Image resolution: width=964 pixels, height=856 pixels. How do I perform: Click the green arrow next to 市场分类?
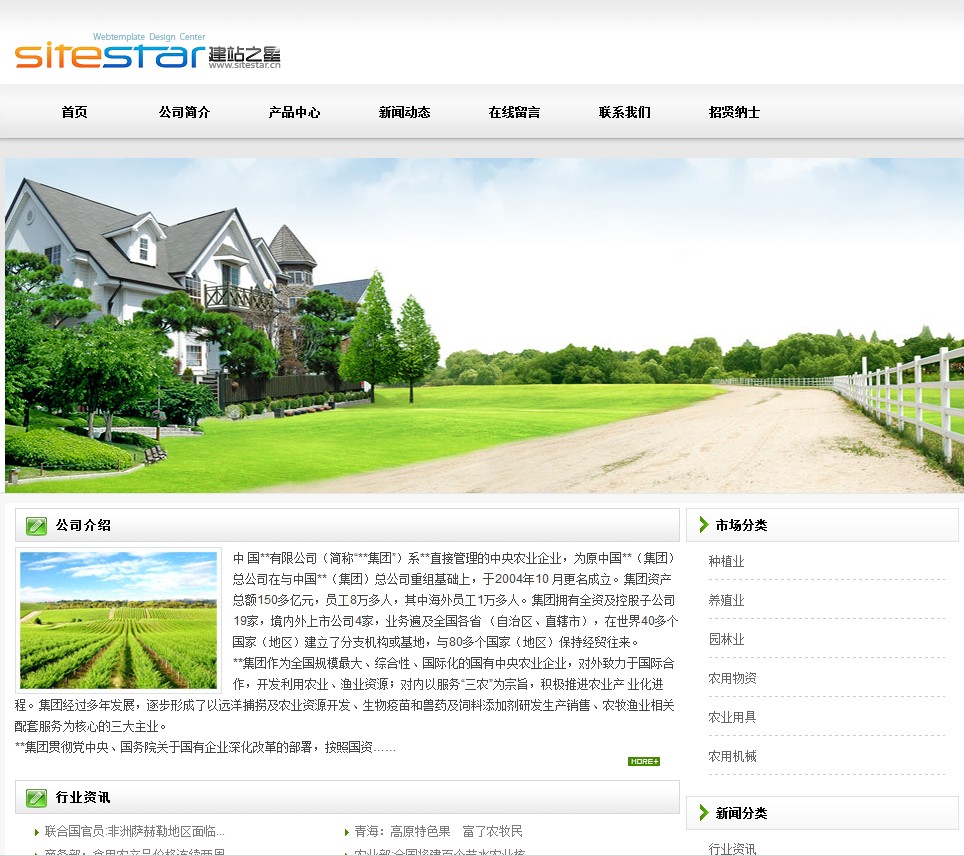tap(703, 525)
